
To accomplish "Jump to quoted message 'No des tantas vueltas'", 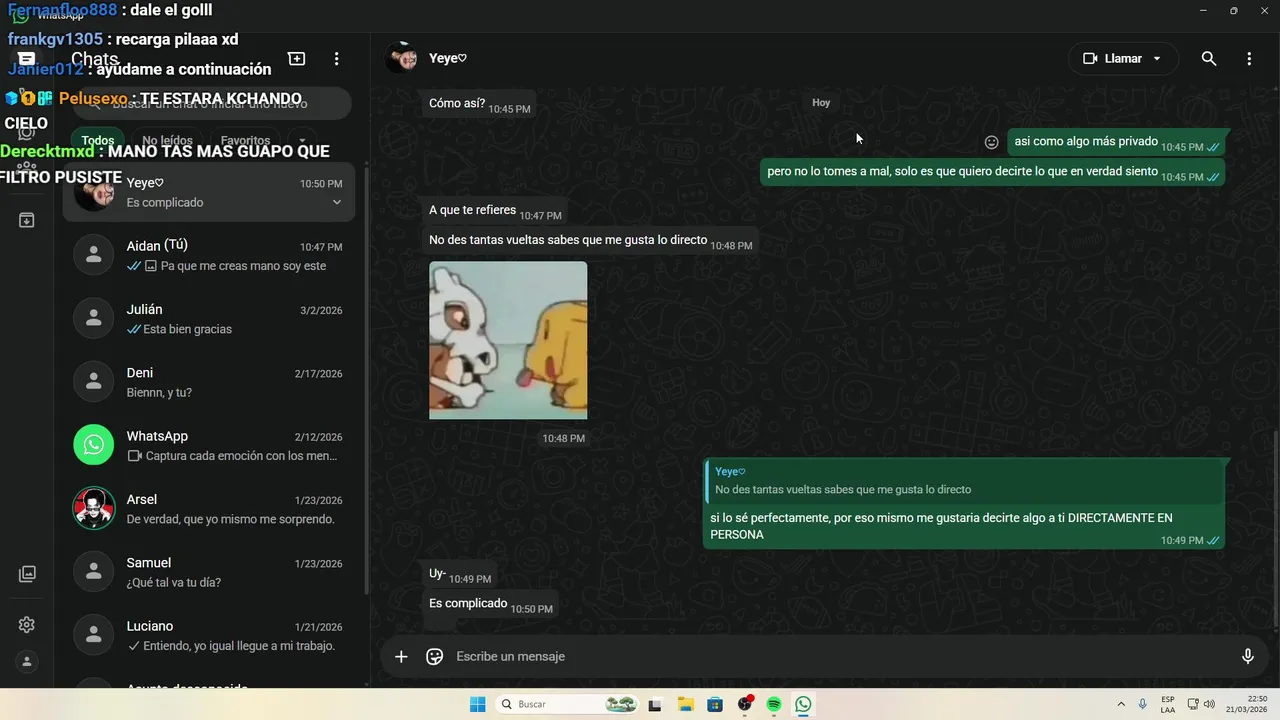I will point(964,480).
